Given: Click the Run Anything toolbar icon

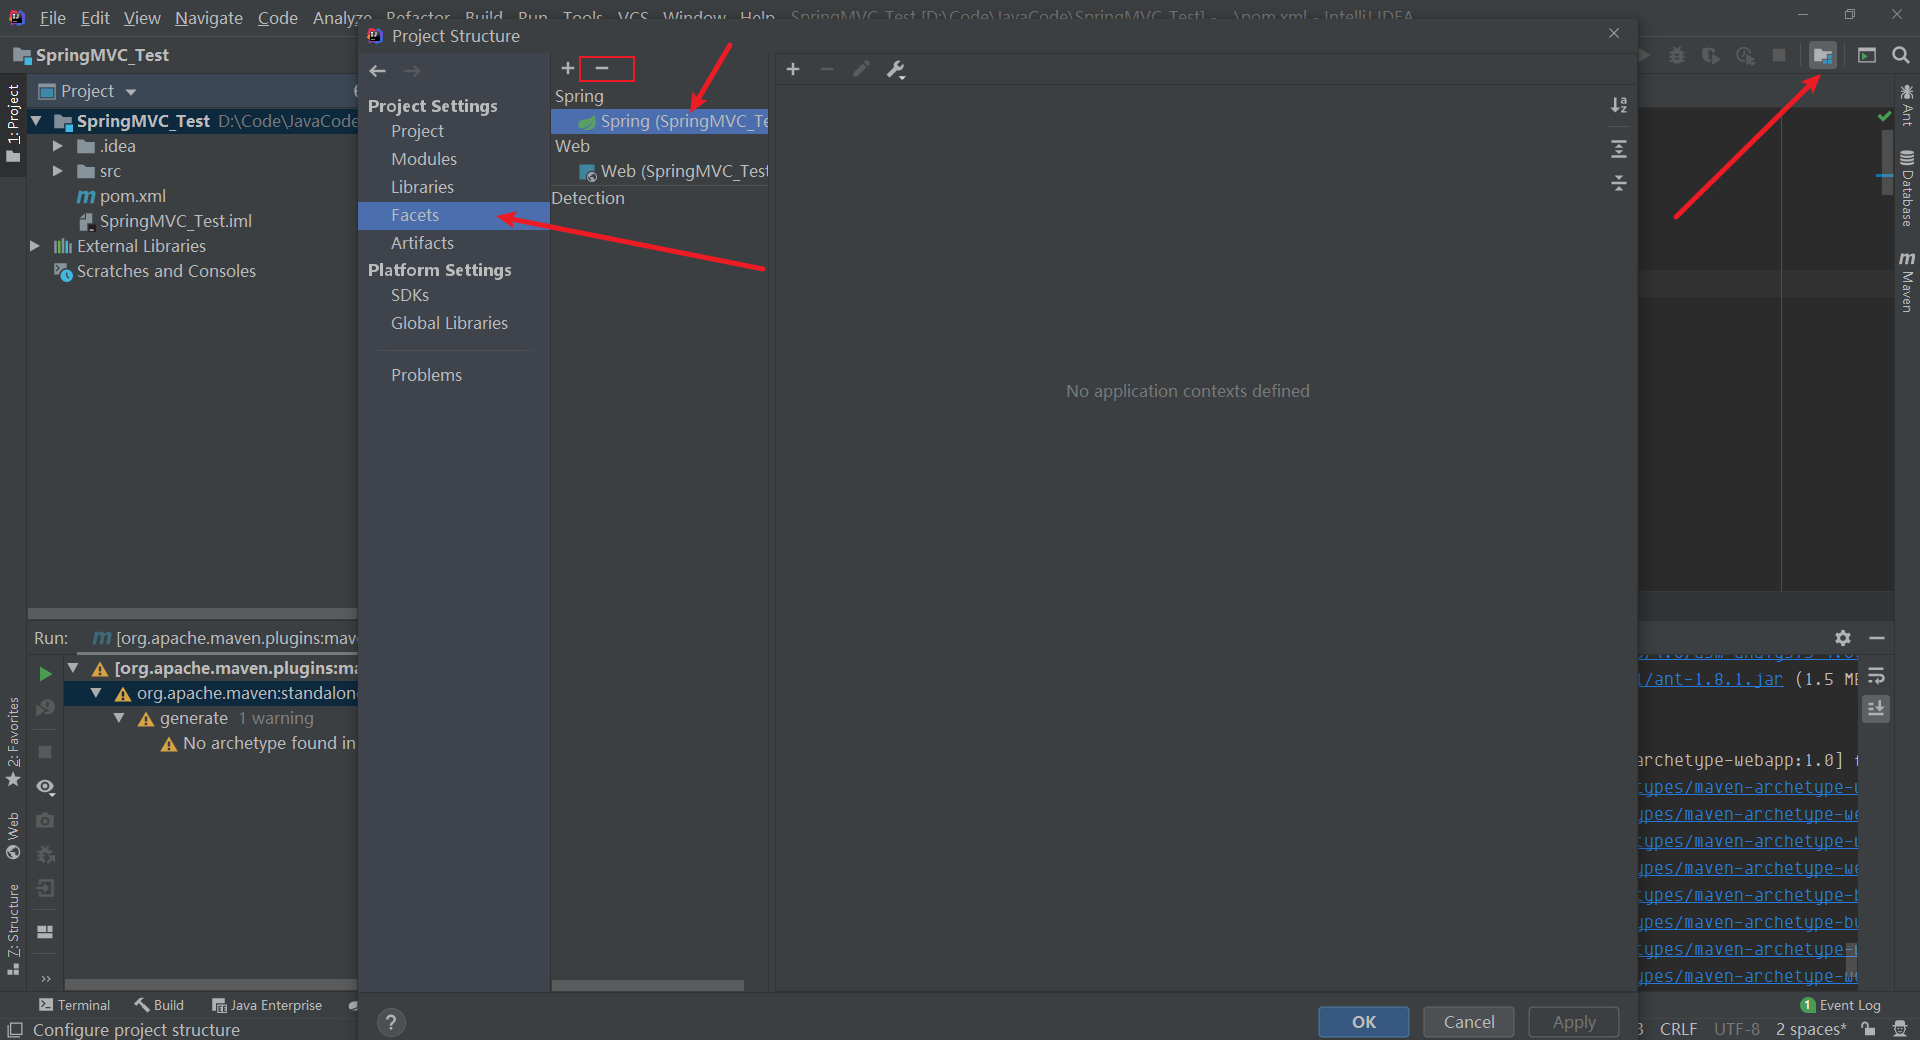Looking at the screenshot, I should [x=1867, y=55].
